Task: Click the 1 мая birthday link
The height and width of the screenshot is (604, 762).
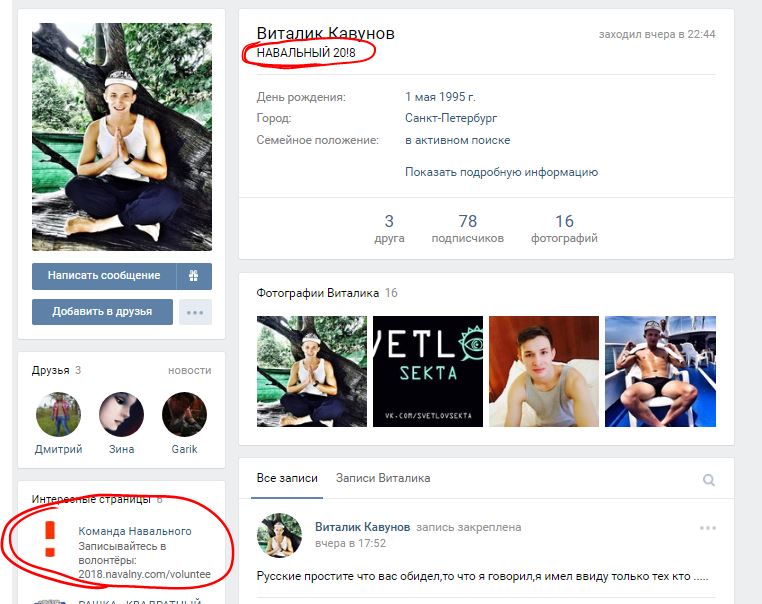Action: (420, 97)
